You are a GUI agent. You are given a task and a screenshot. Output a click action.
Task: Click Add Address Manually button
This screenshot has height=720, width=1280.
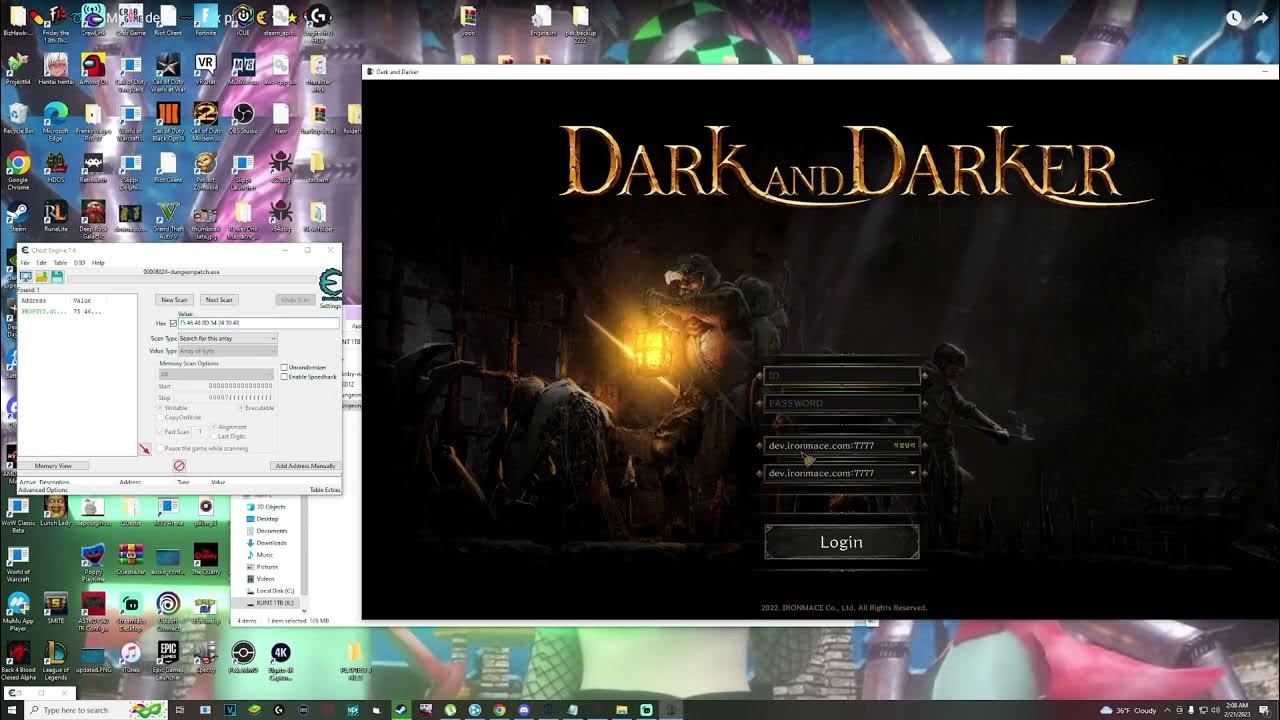(306, 466)
